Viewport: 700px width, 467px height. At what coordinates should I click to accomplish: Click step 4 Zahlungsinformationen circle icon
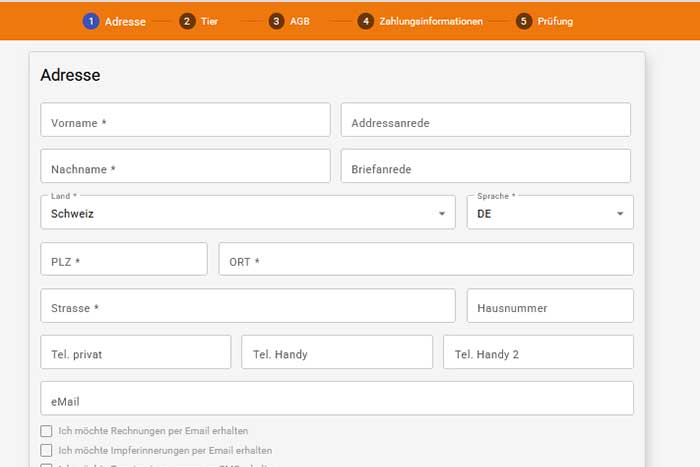click(366, 21)
